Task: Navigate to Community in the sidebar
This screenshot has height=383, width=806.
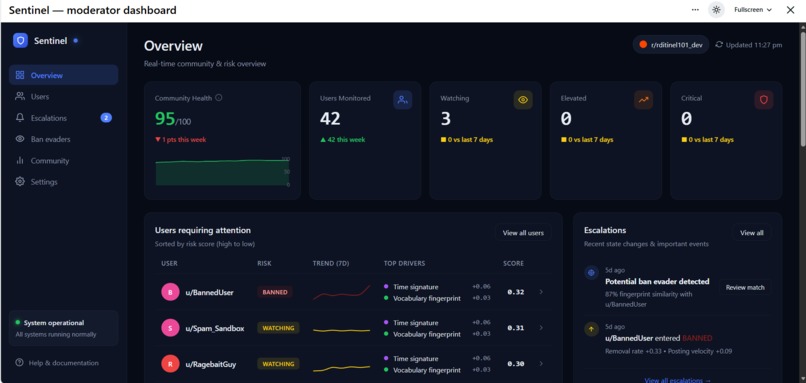Action: (64, 160)
